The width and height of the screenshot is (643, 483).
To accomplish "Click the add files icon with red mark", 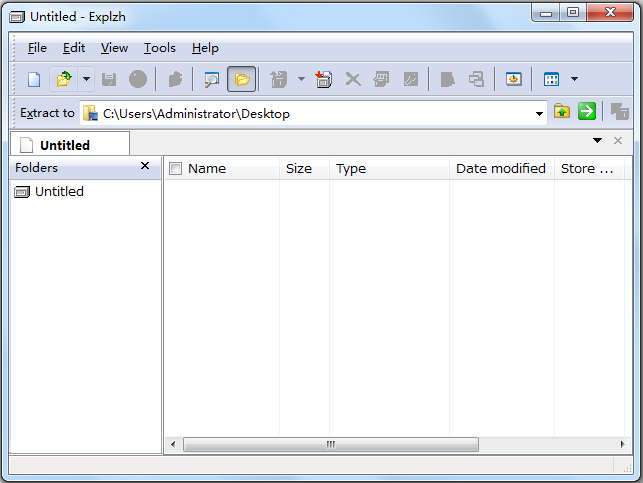I will [x=323, y=79].
